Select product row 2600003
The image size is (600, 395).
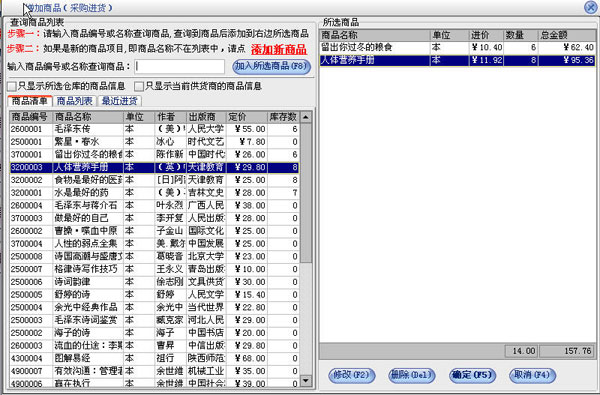pyautogui.click(x=155, y=345)
